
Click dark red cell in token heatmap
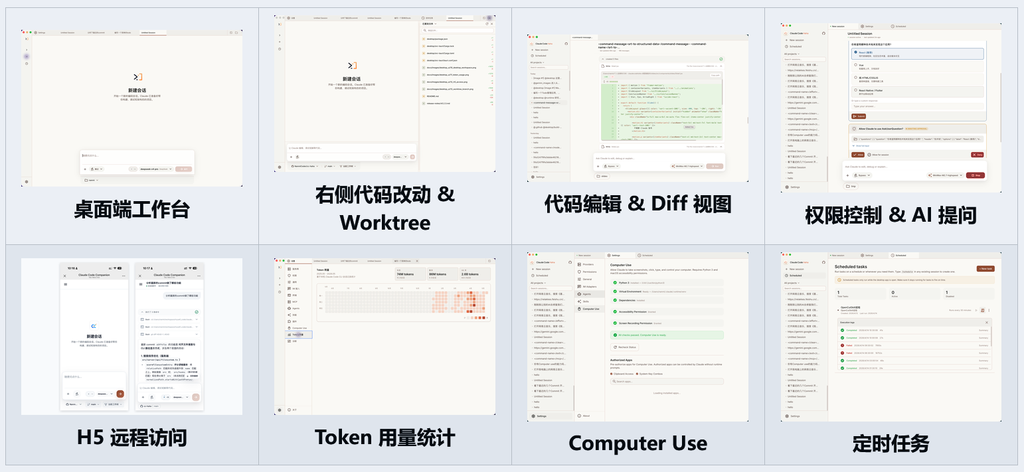point(474,305)
